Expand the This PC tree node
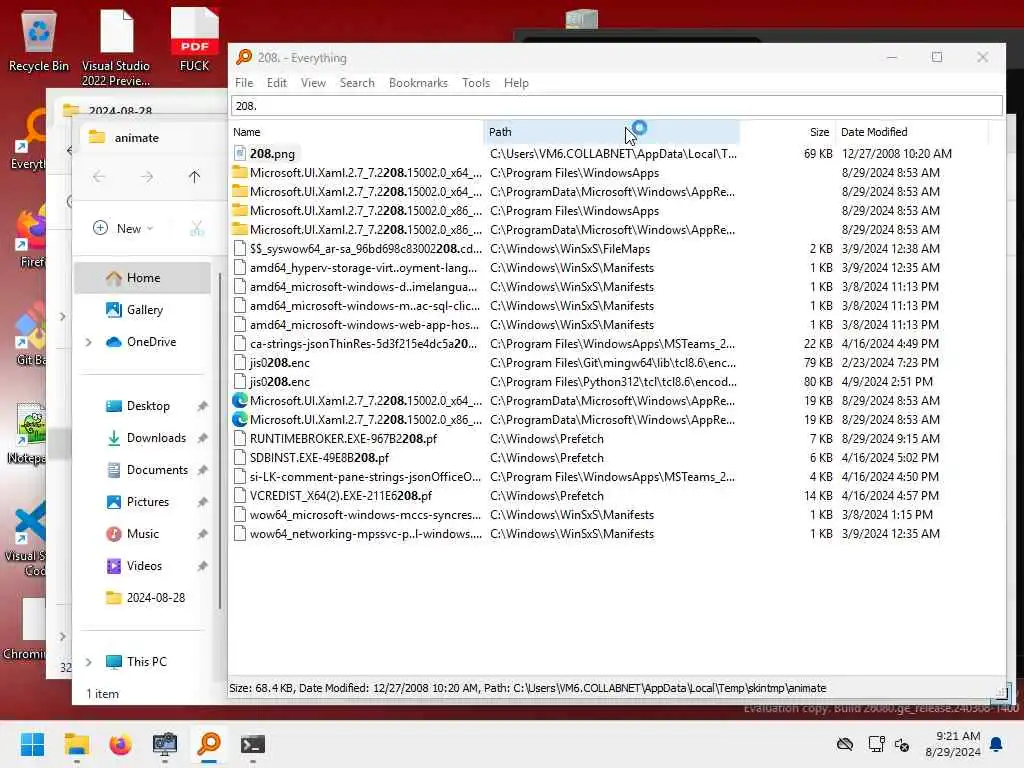 (88, 662)
